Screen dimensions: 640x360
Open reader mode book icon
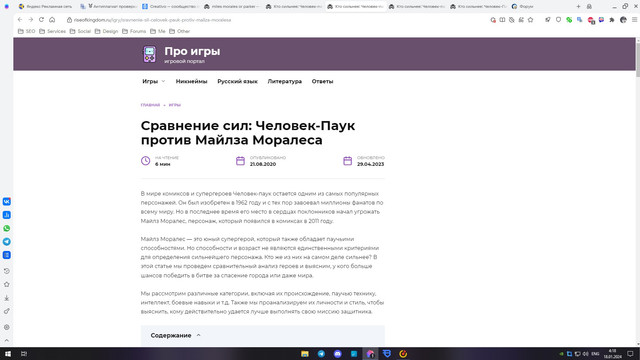(x=502, y=20)
